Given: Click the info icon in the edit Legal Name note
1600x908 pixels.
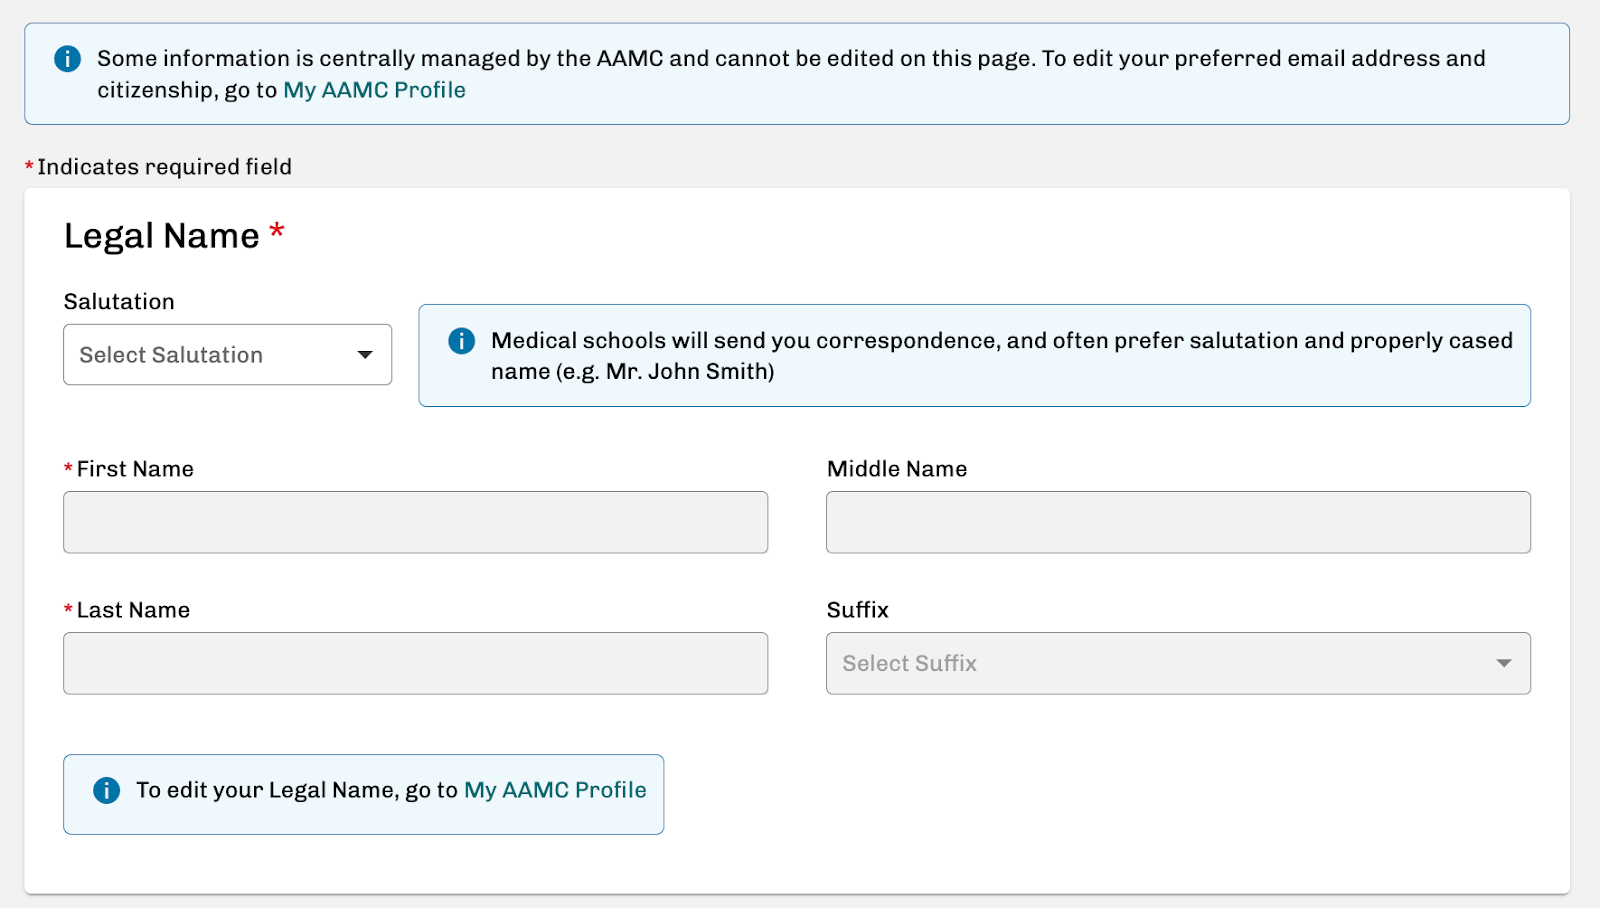Looking at the screenshot, I should coord(106,791).
